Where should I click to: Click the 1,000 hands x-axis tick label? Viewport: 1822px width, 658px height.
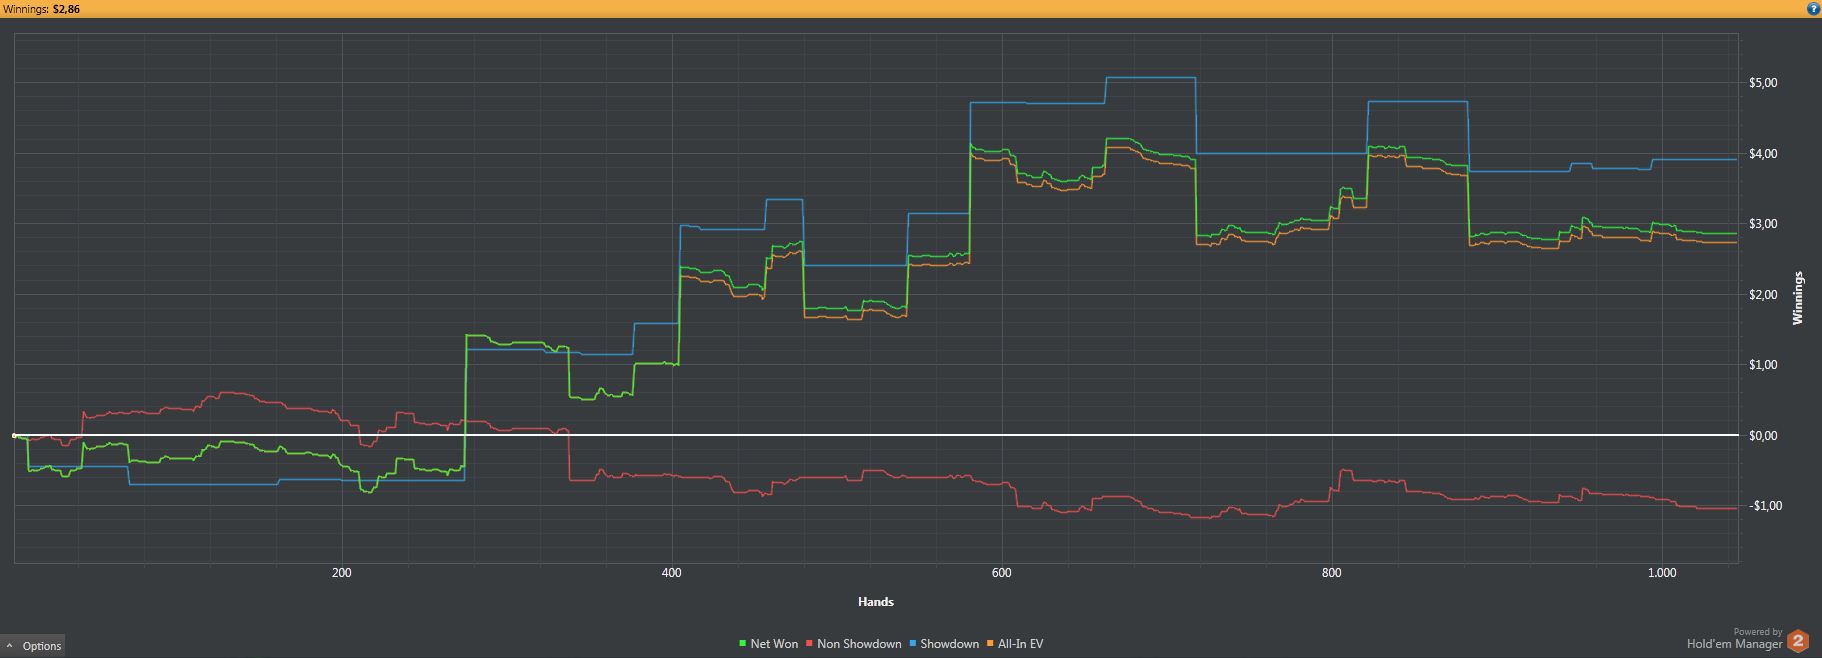point(1661,573)
